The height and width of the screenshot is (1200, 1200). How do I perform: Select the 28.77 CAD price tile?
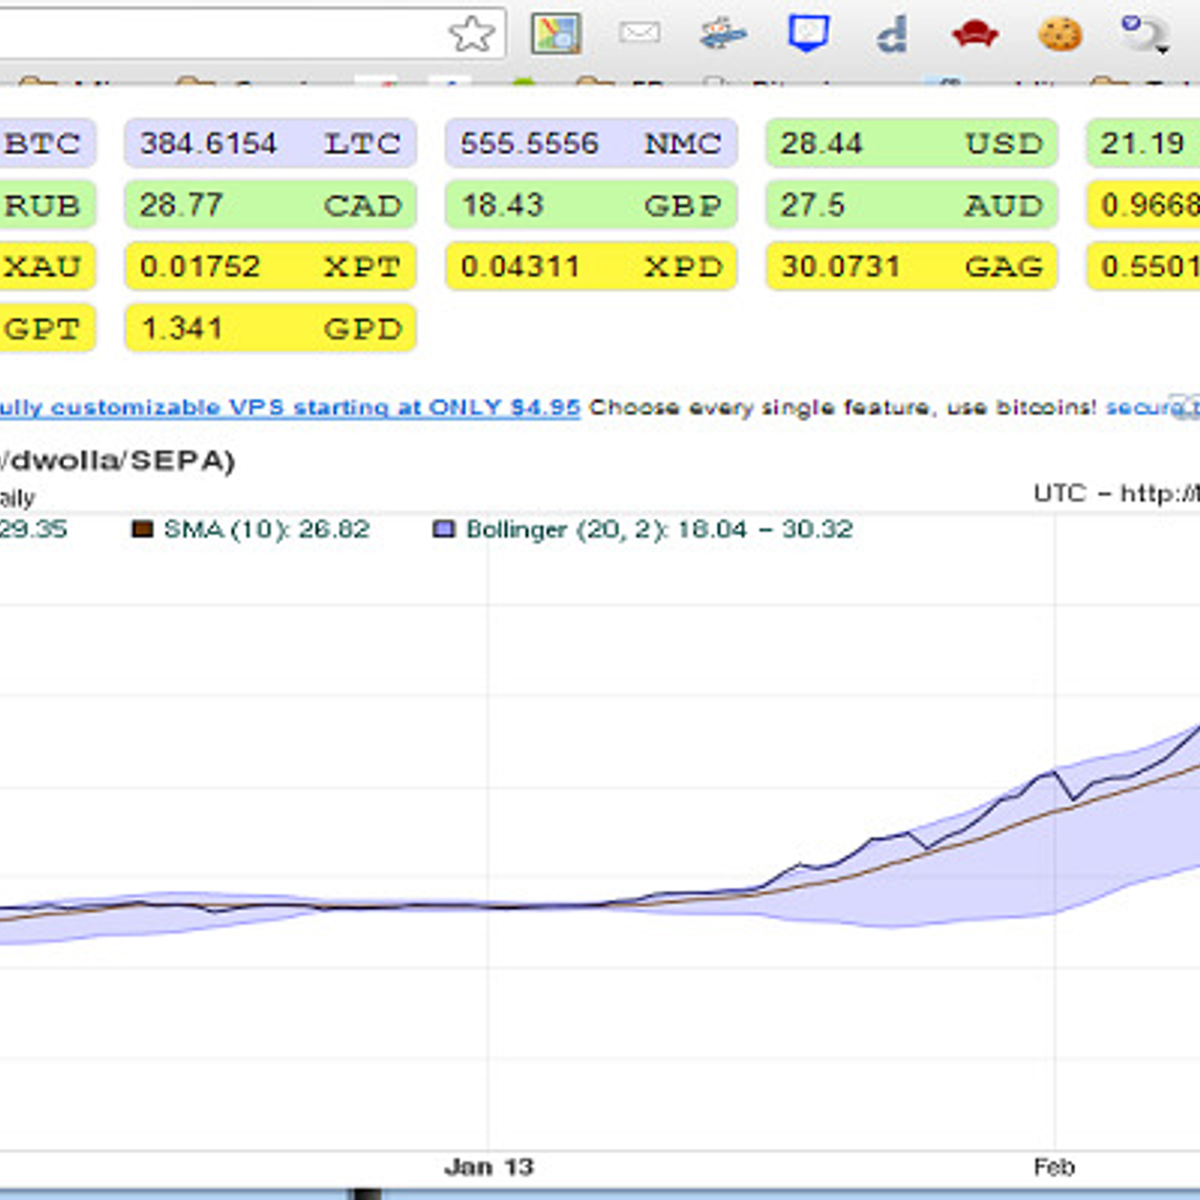(x=270, y=205)
